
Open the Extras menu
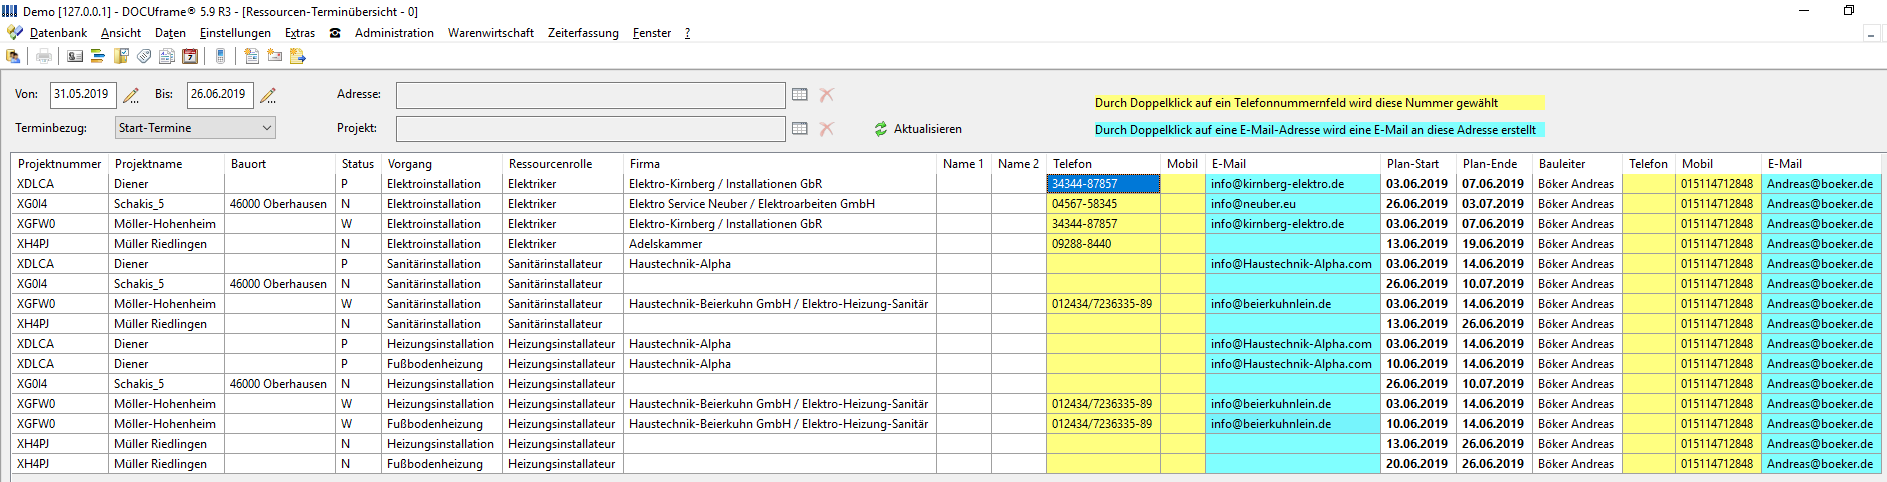(x=300, y=33)
